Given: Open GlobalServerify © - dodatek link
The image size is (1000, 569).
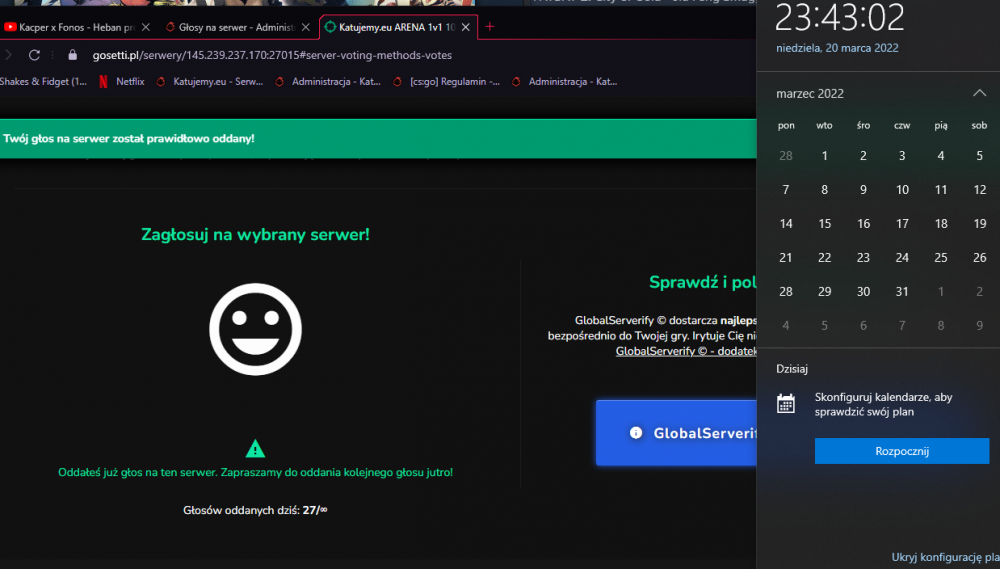Looking at the screenshot, I should pyautogui.click(x=686, y=351).
